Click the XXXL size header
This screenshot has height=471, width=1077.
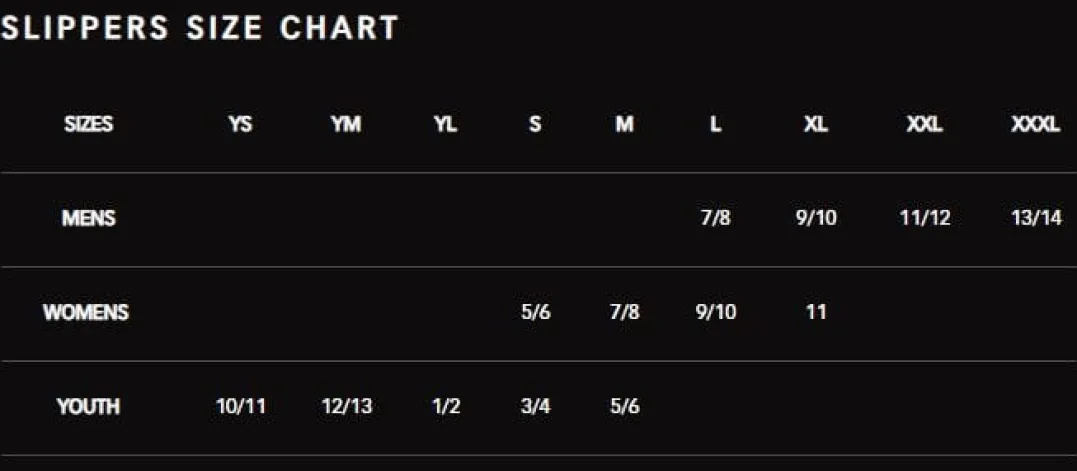click(1036, 124)
